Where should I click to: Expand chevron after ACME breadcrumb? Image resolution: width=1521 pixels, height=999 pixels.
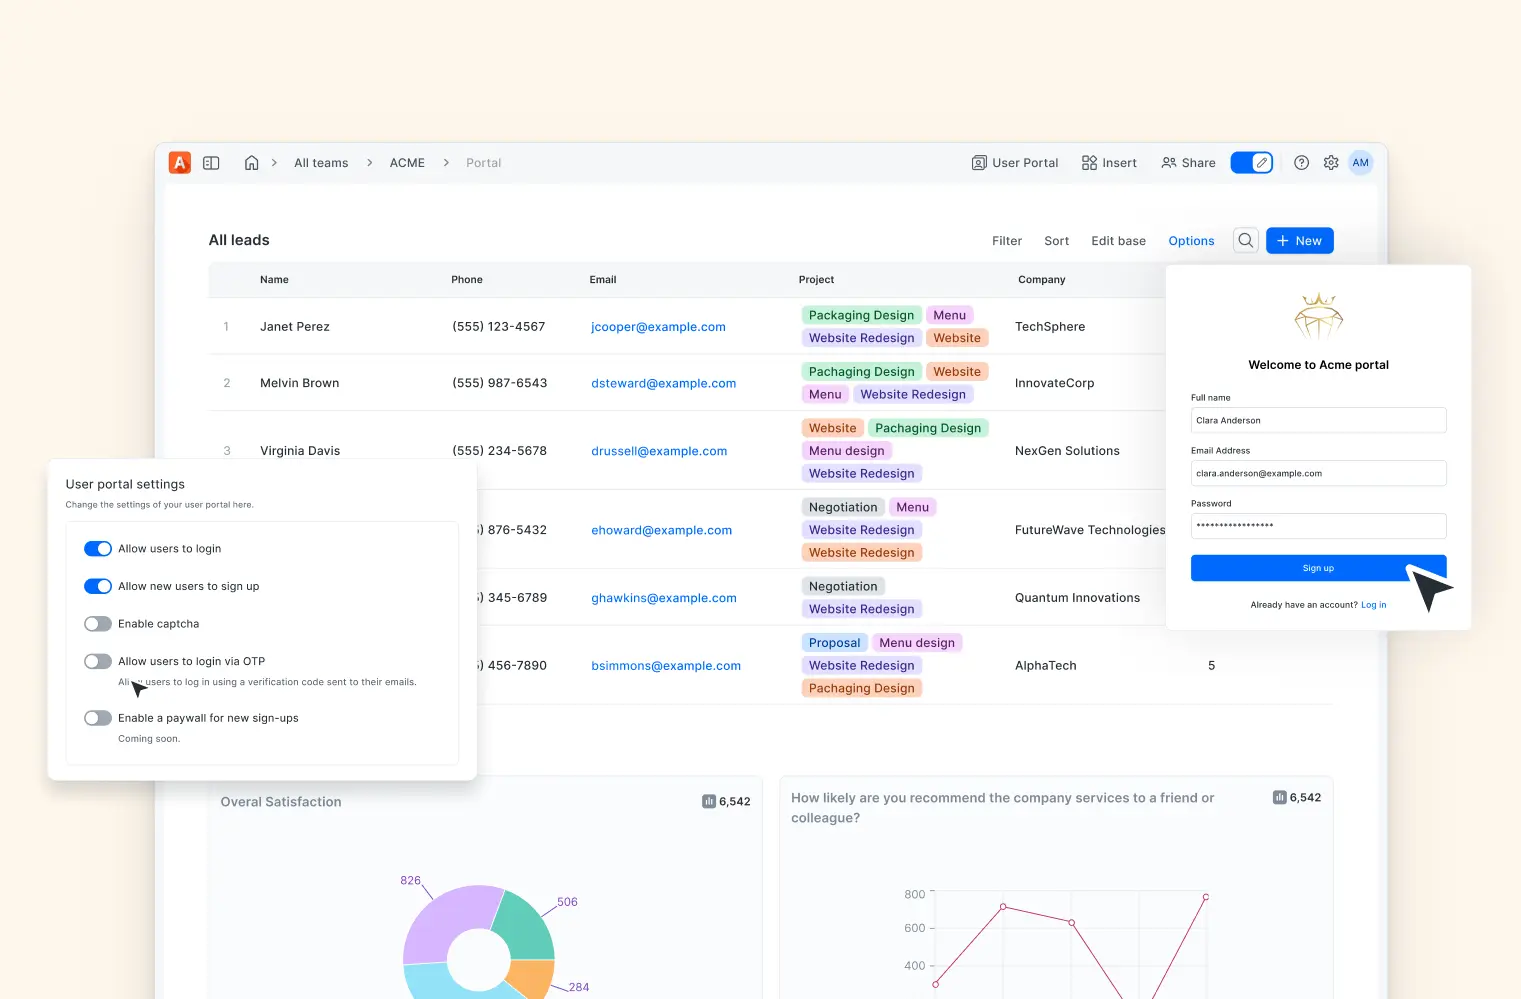446,163
